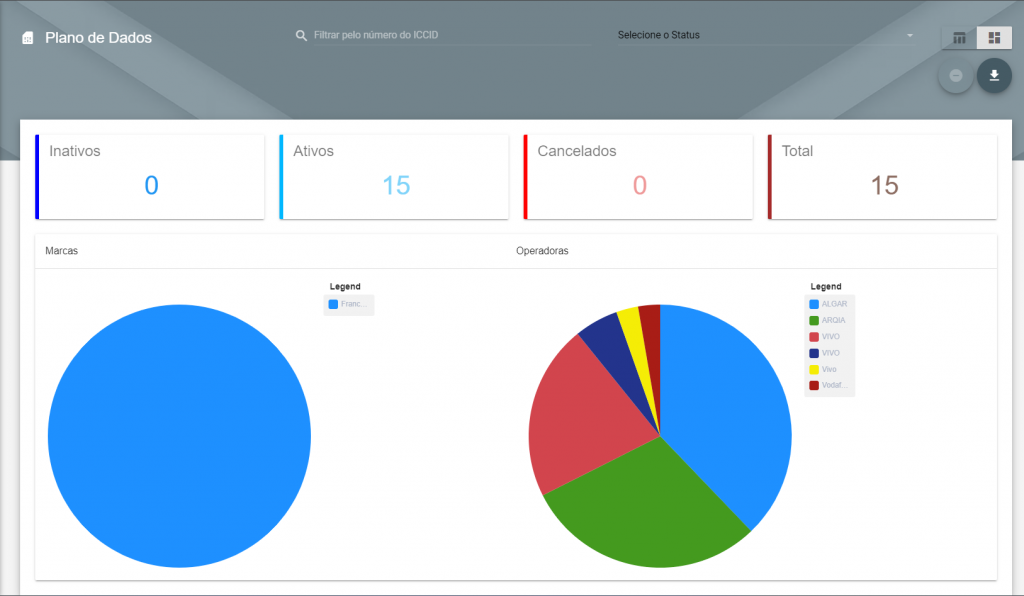The width and height of the screenshot is (1024, 596).
Task: Open the Selecione o Status dropdown
Action: click(765, 35)
